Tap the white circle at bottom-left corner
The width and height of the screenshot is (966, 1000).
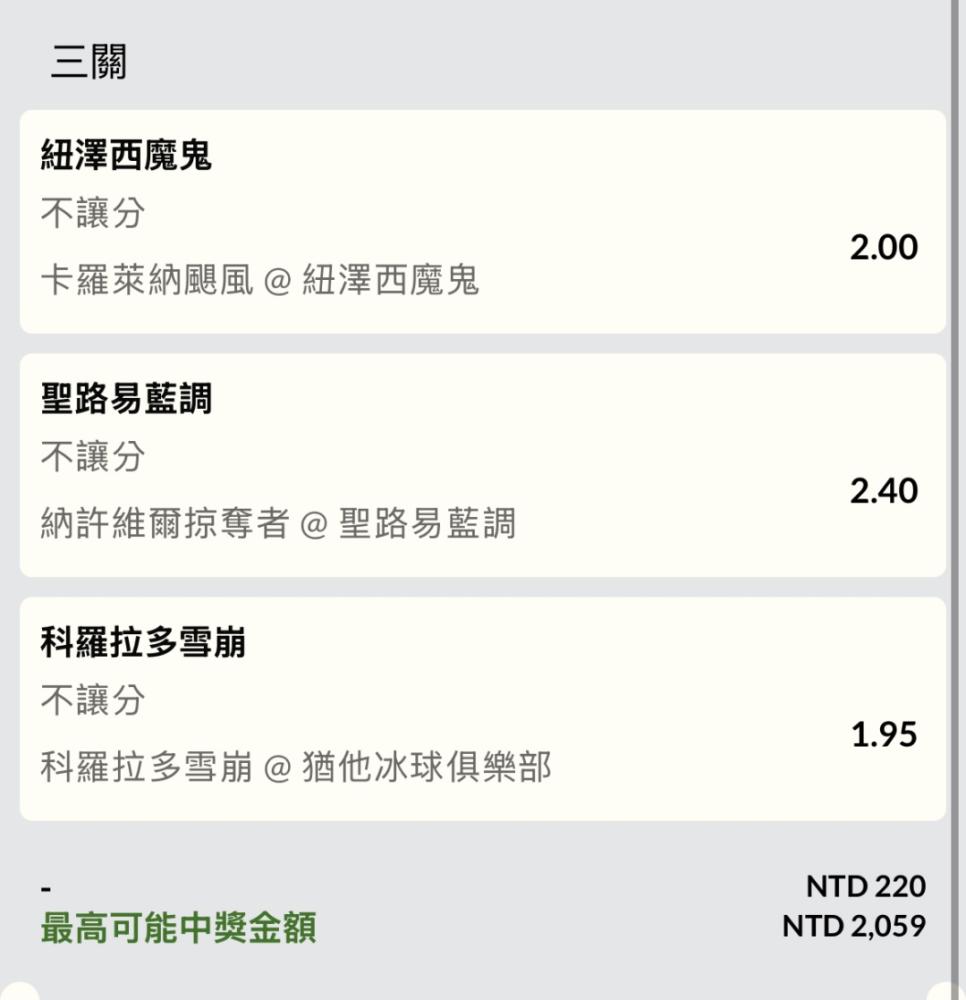click(18, 991)
